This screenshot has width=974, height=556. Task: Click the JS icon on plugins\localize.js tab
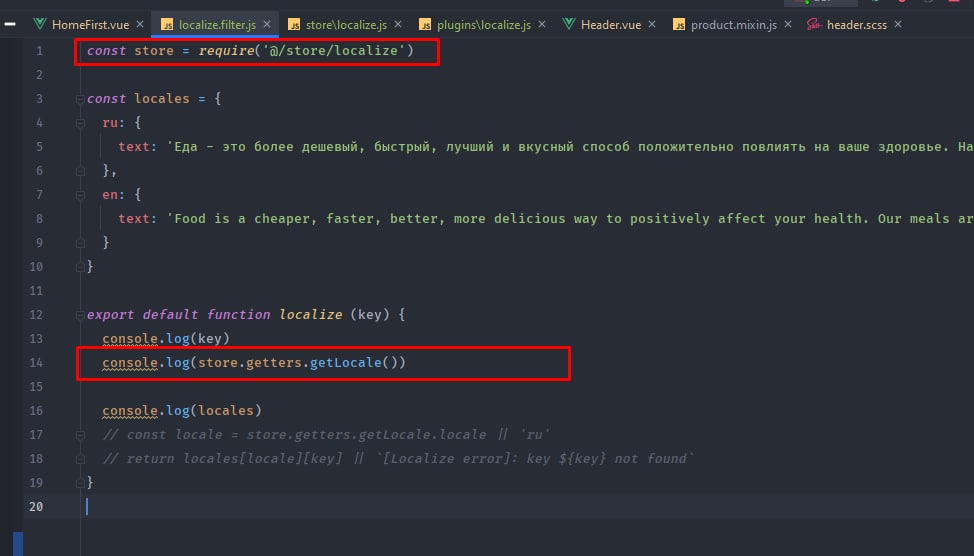(x=425, y=25)
